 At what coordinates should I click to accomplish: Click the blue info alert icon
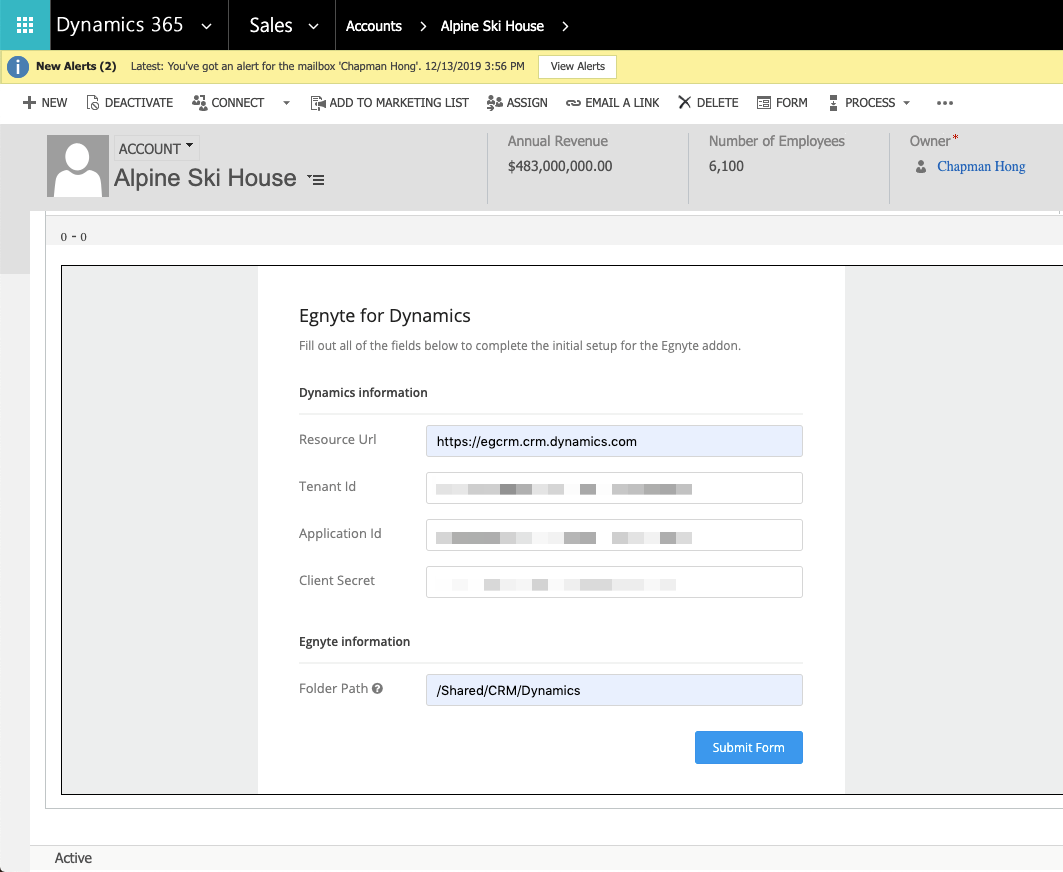coord(18,66)
